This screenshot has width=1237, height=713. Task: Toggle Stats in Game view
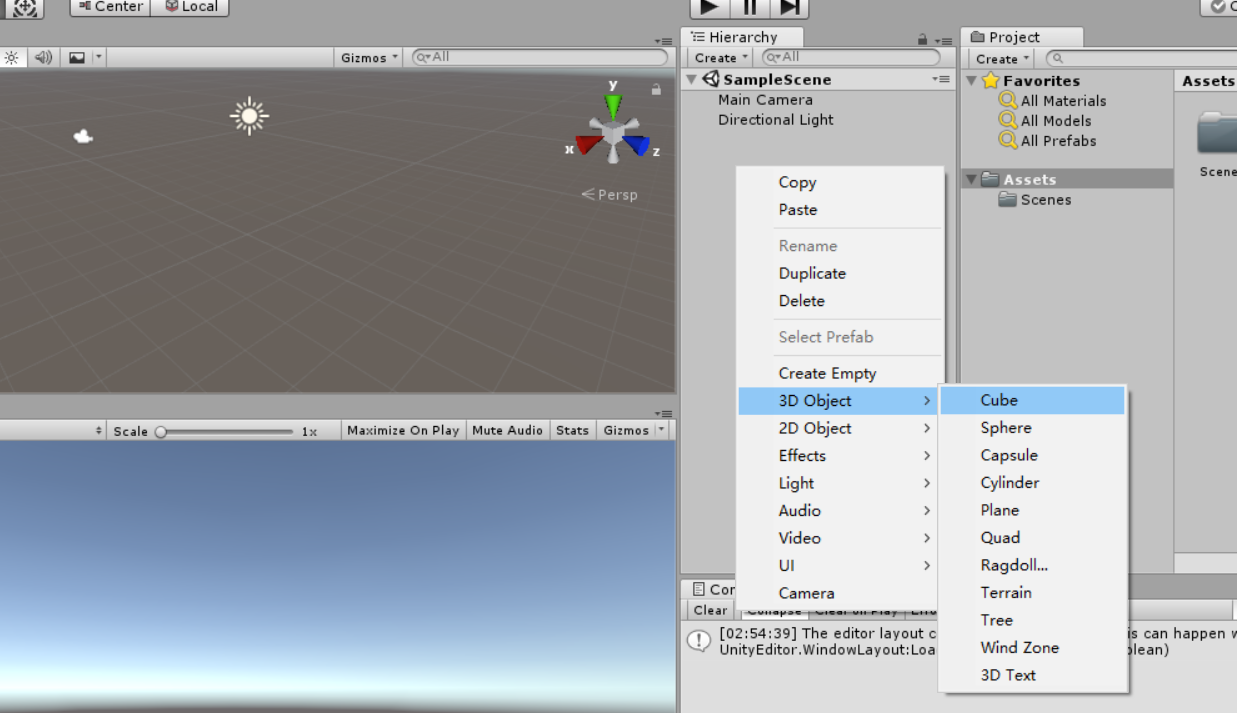click(x=572, y=430)
